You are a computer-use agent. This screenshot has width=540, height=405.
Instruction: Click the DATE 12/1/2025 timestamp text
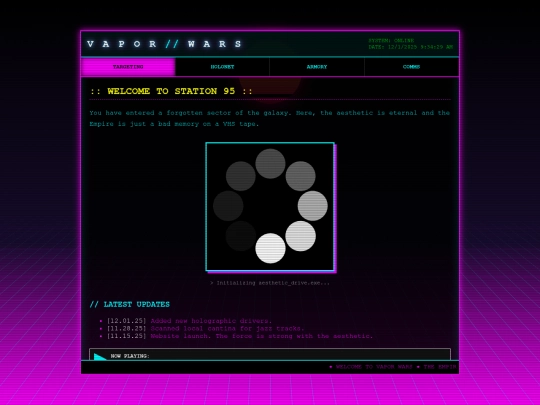tap(411, 47)
